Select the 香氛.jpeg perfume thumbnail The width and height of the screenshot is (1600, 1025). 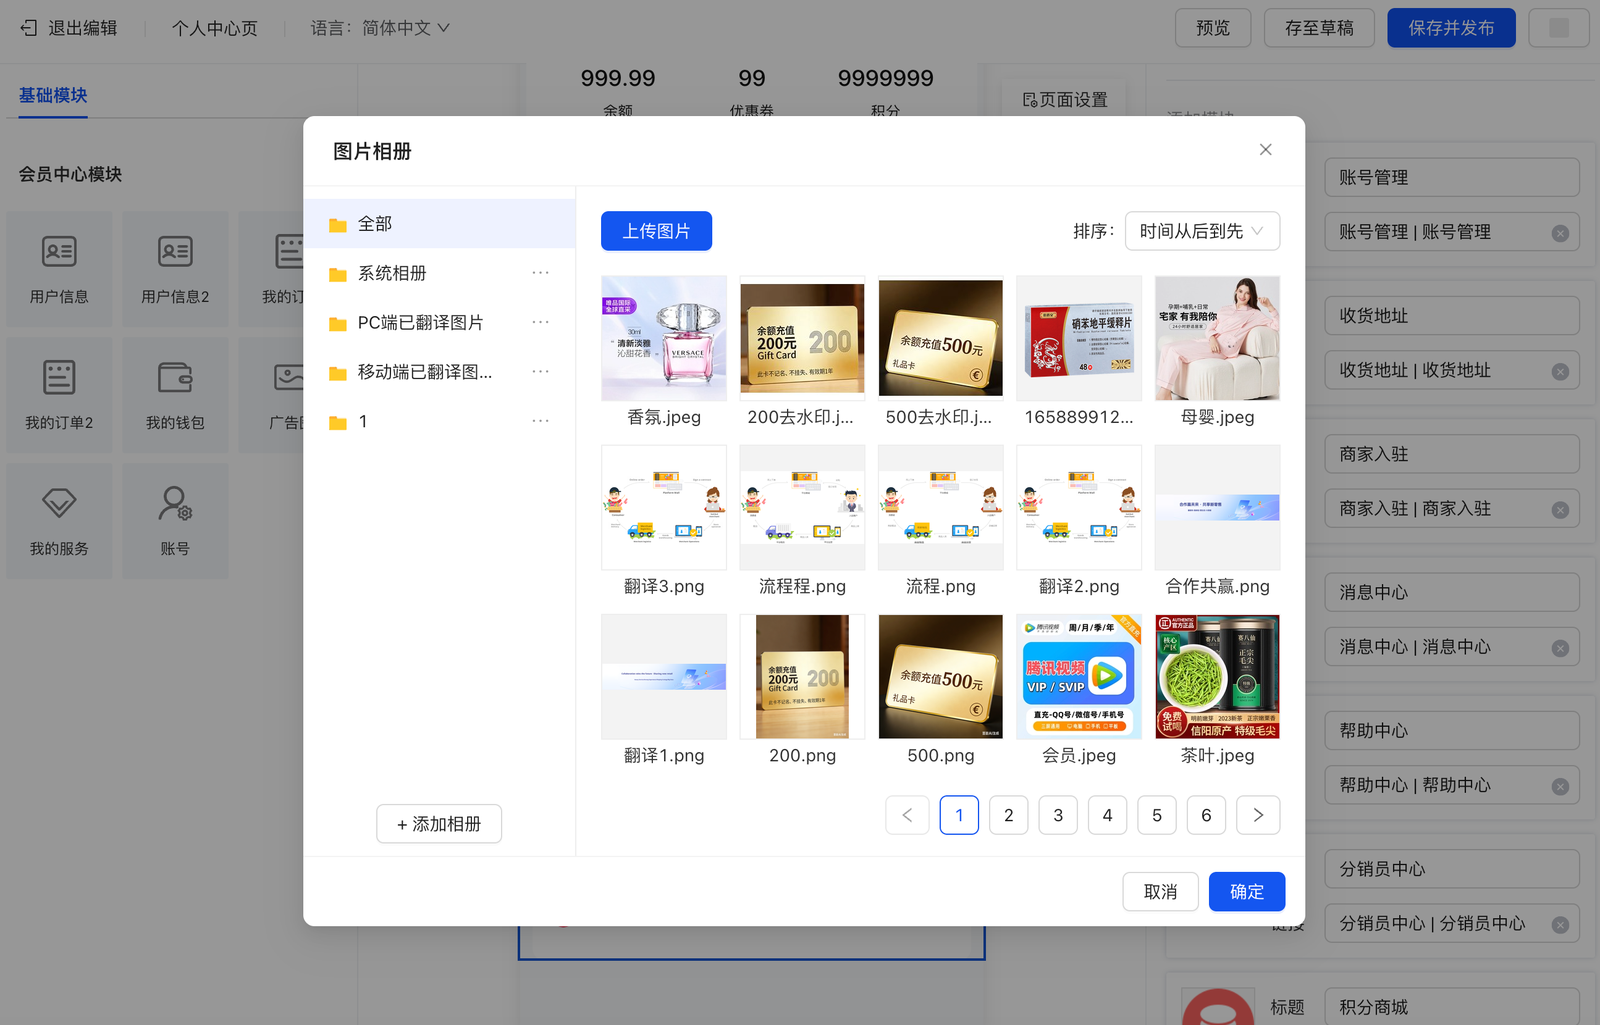click(664, 338)
